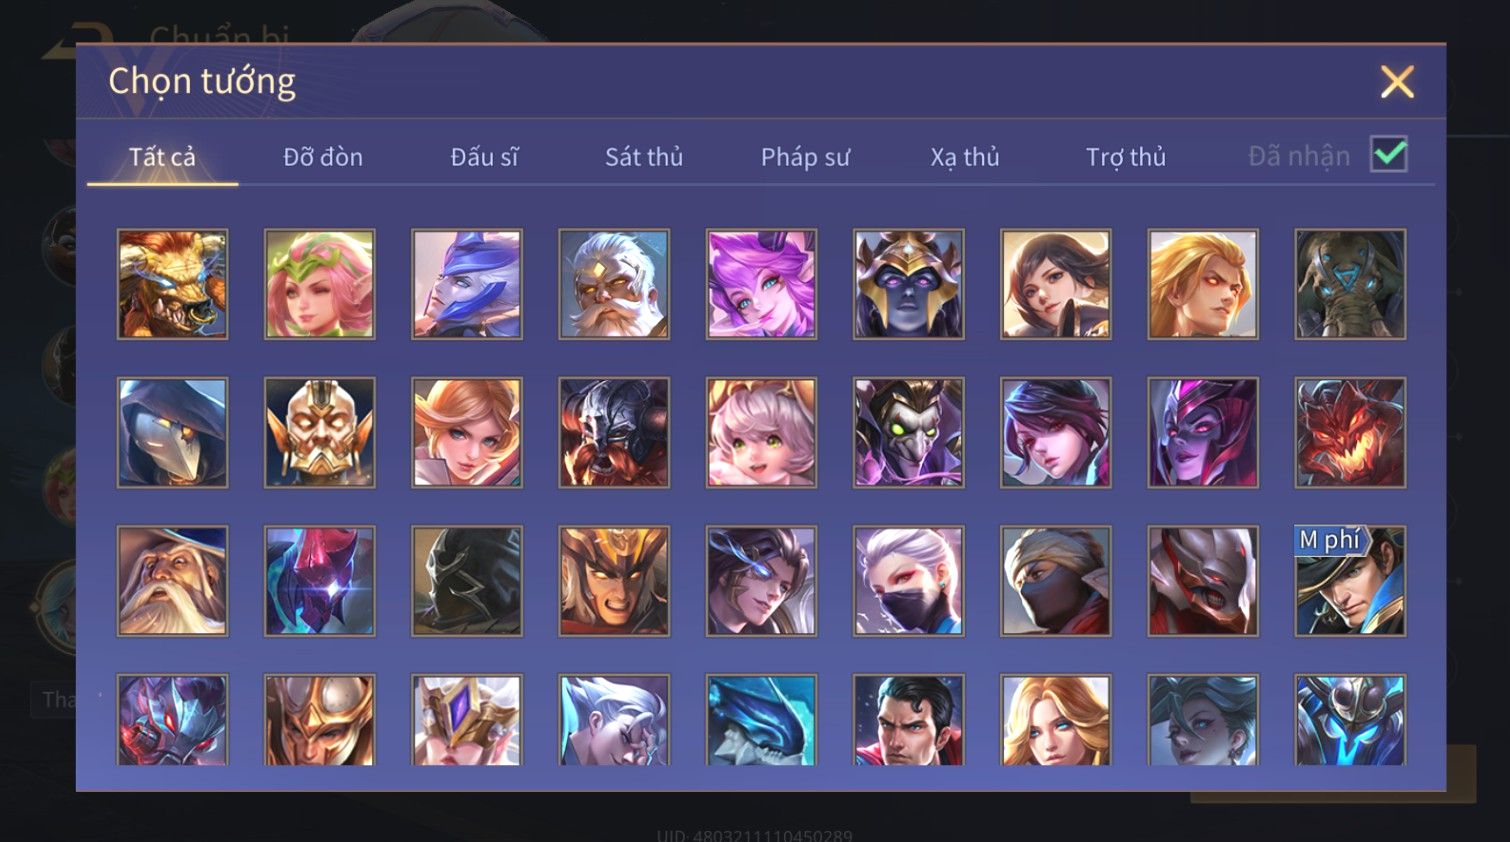Select the elephant-like armored hero portrait
Viewport: 1510px width, 842px height.
[1350, 285]
